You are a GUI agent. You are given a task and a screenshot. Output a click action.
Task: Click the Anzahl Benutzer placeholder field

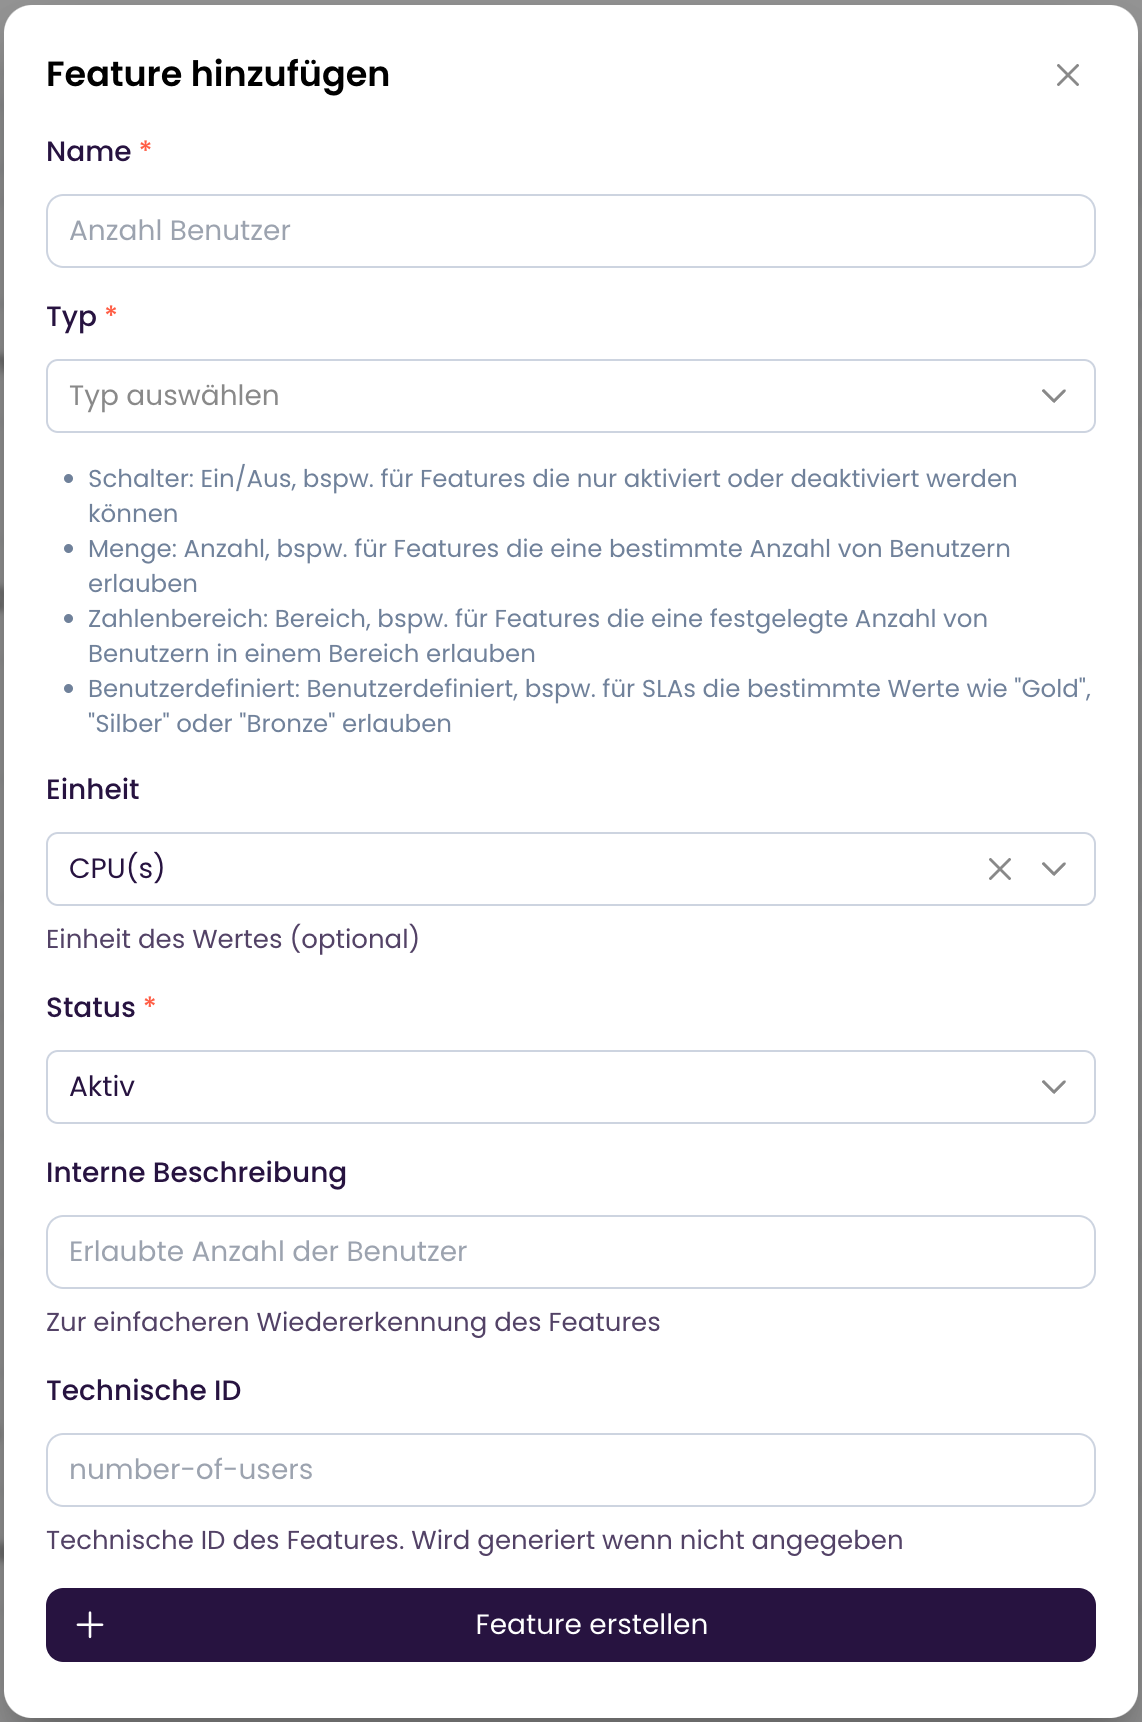(570, 231)
